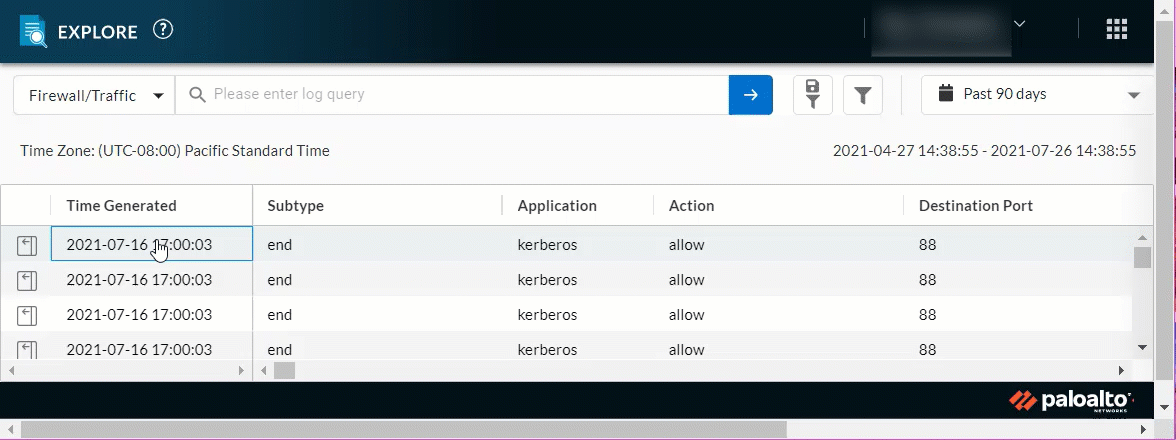Viewport: 1176px width, 440px height.
Task: Click the Destination Port column header
Action: pos(975,206)
